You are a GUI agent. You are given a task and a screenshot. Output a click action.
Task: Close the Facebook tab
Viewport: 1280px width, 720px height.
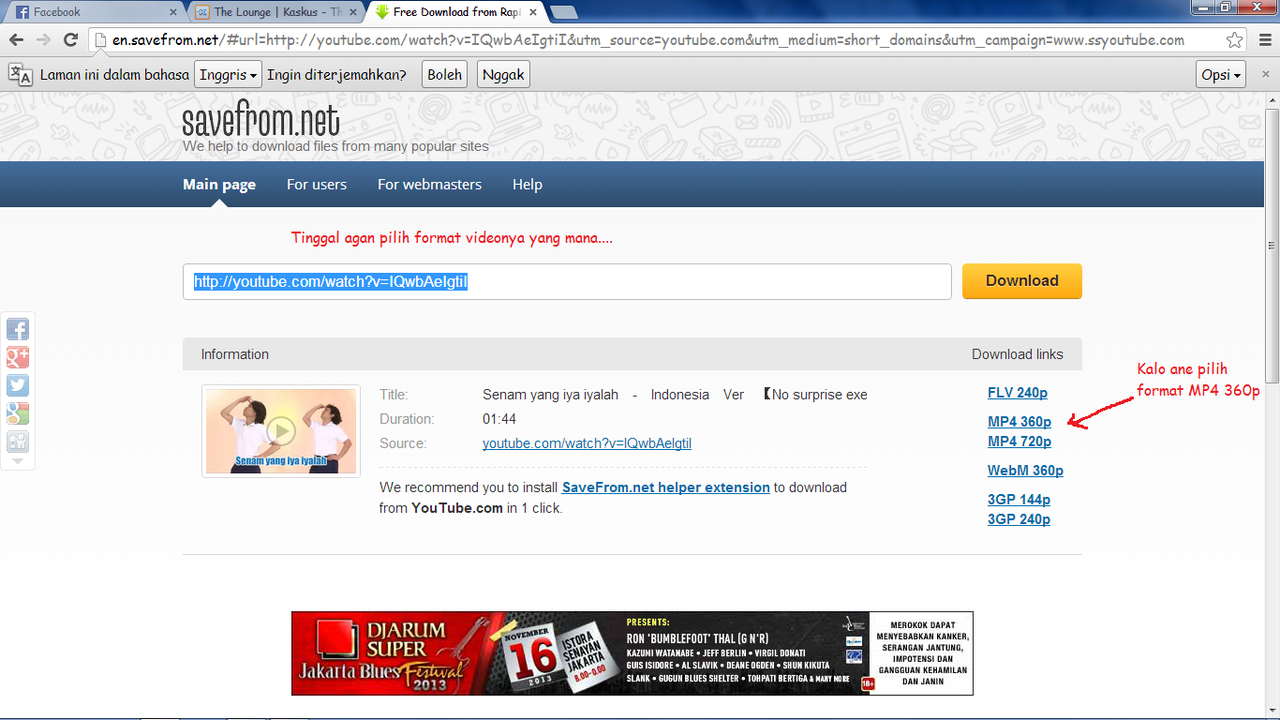pyautogui.click(x=172, y=12)
